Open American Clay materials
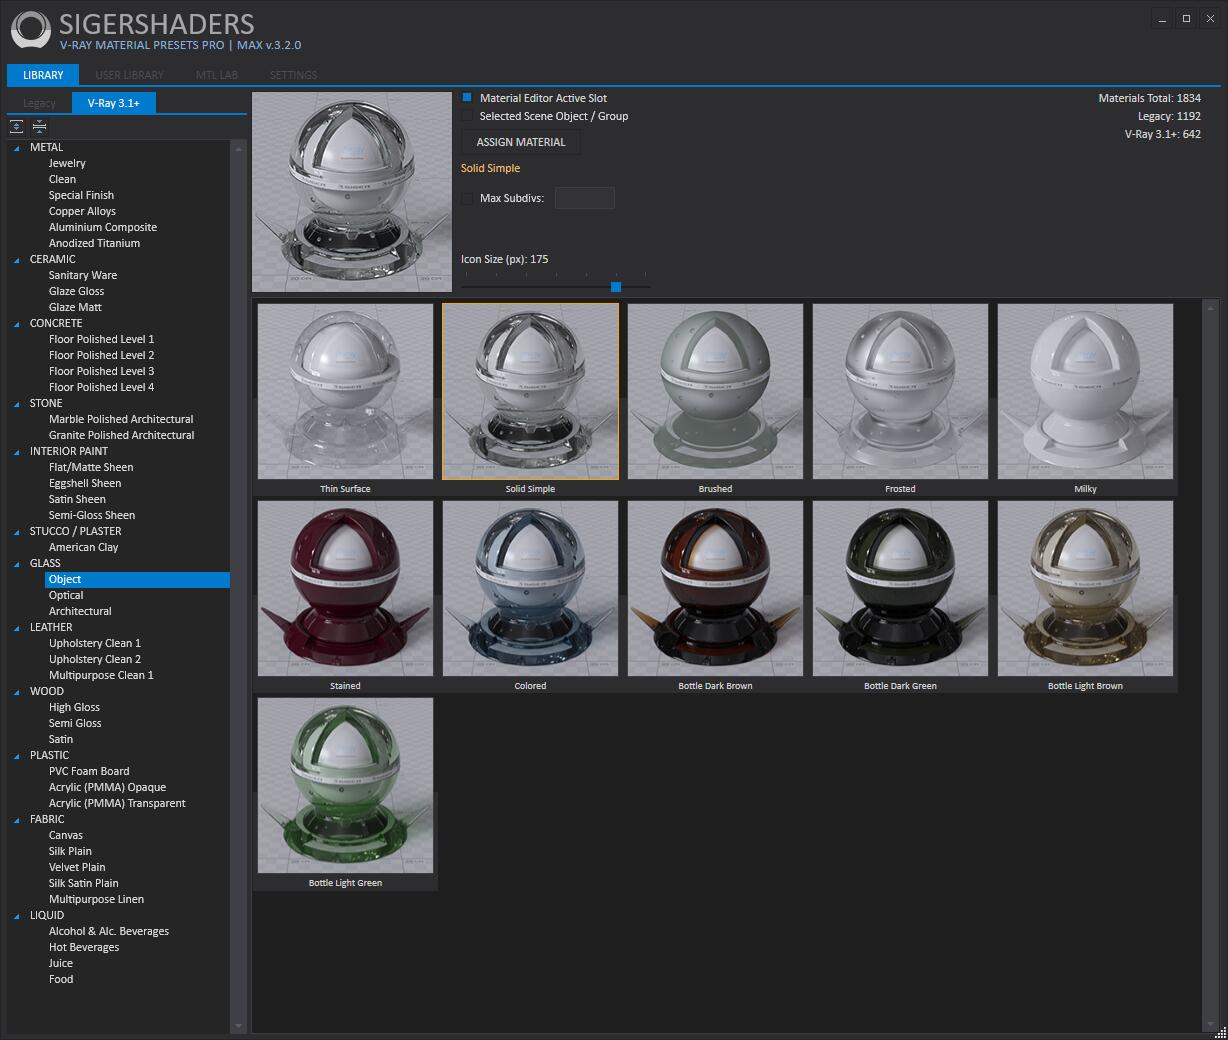1228x1040 pixels. pyautogui.click(x=83, y=548)
